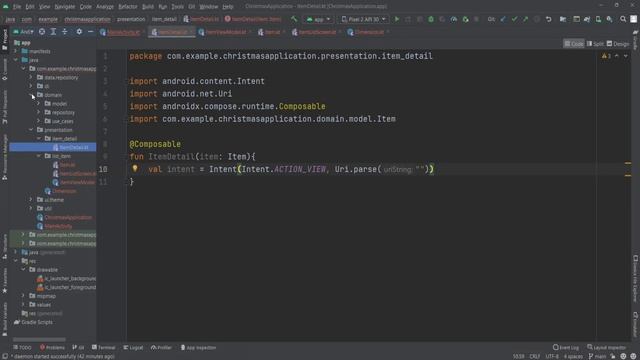
Task: Click the Resource Manager side tab
Action: 5,157
